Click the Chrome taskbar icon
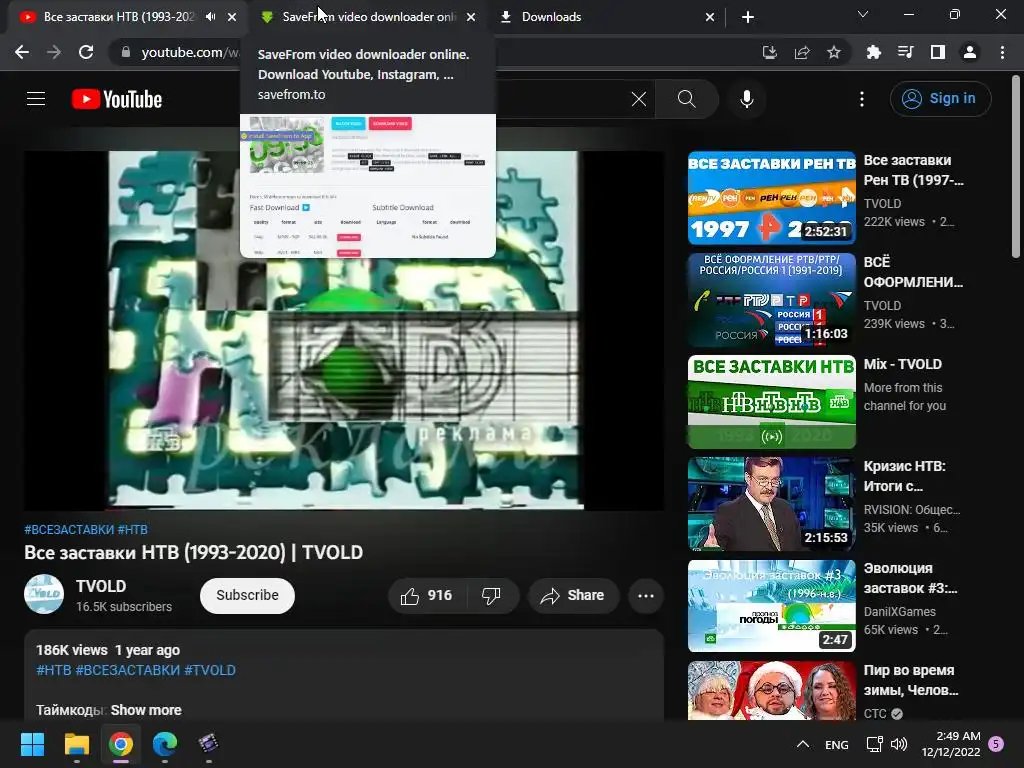Screen dimensions: 1024x768 [x=121, y=744]
